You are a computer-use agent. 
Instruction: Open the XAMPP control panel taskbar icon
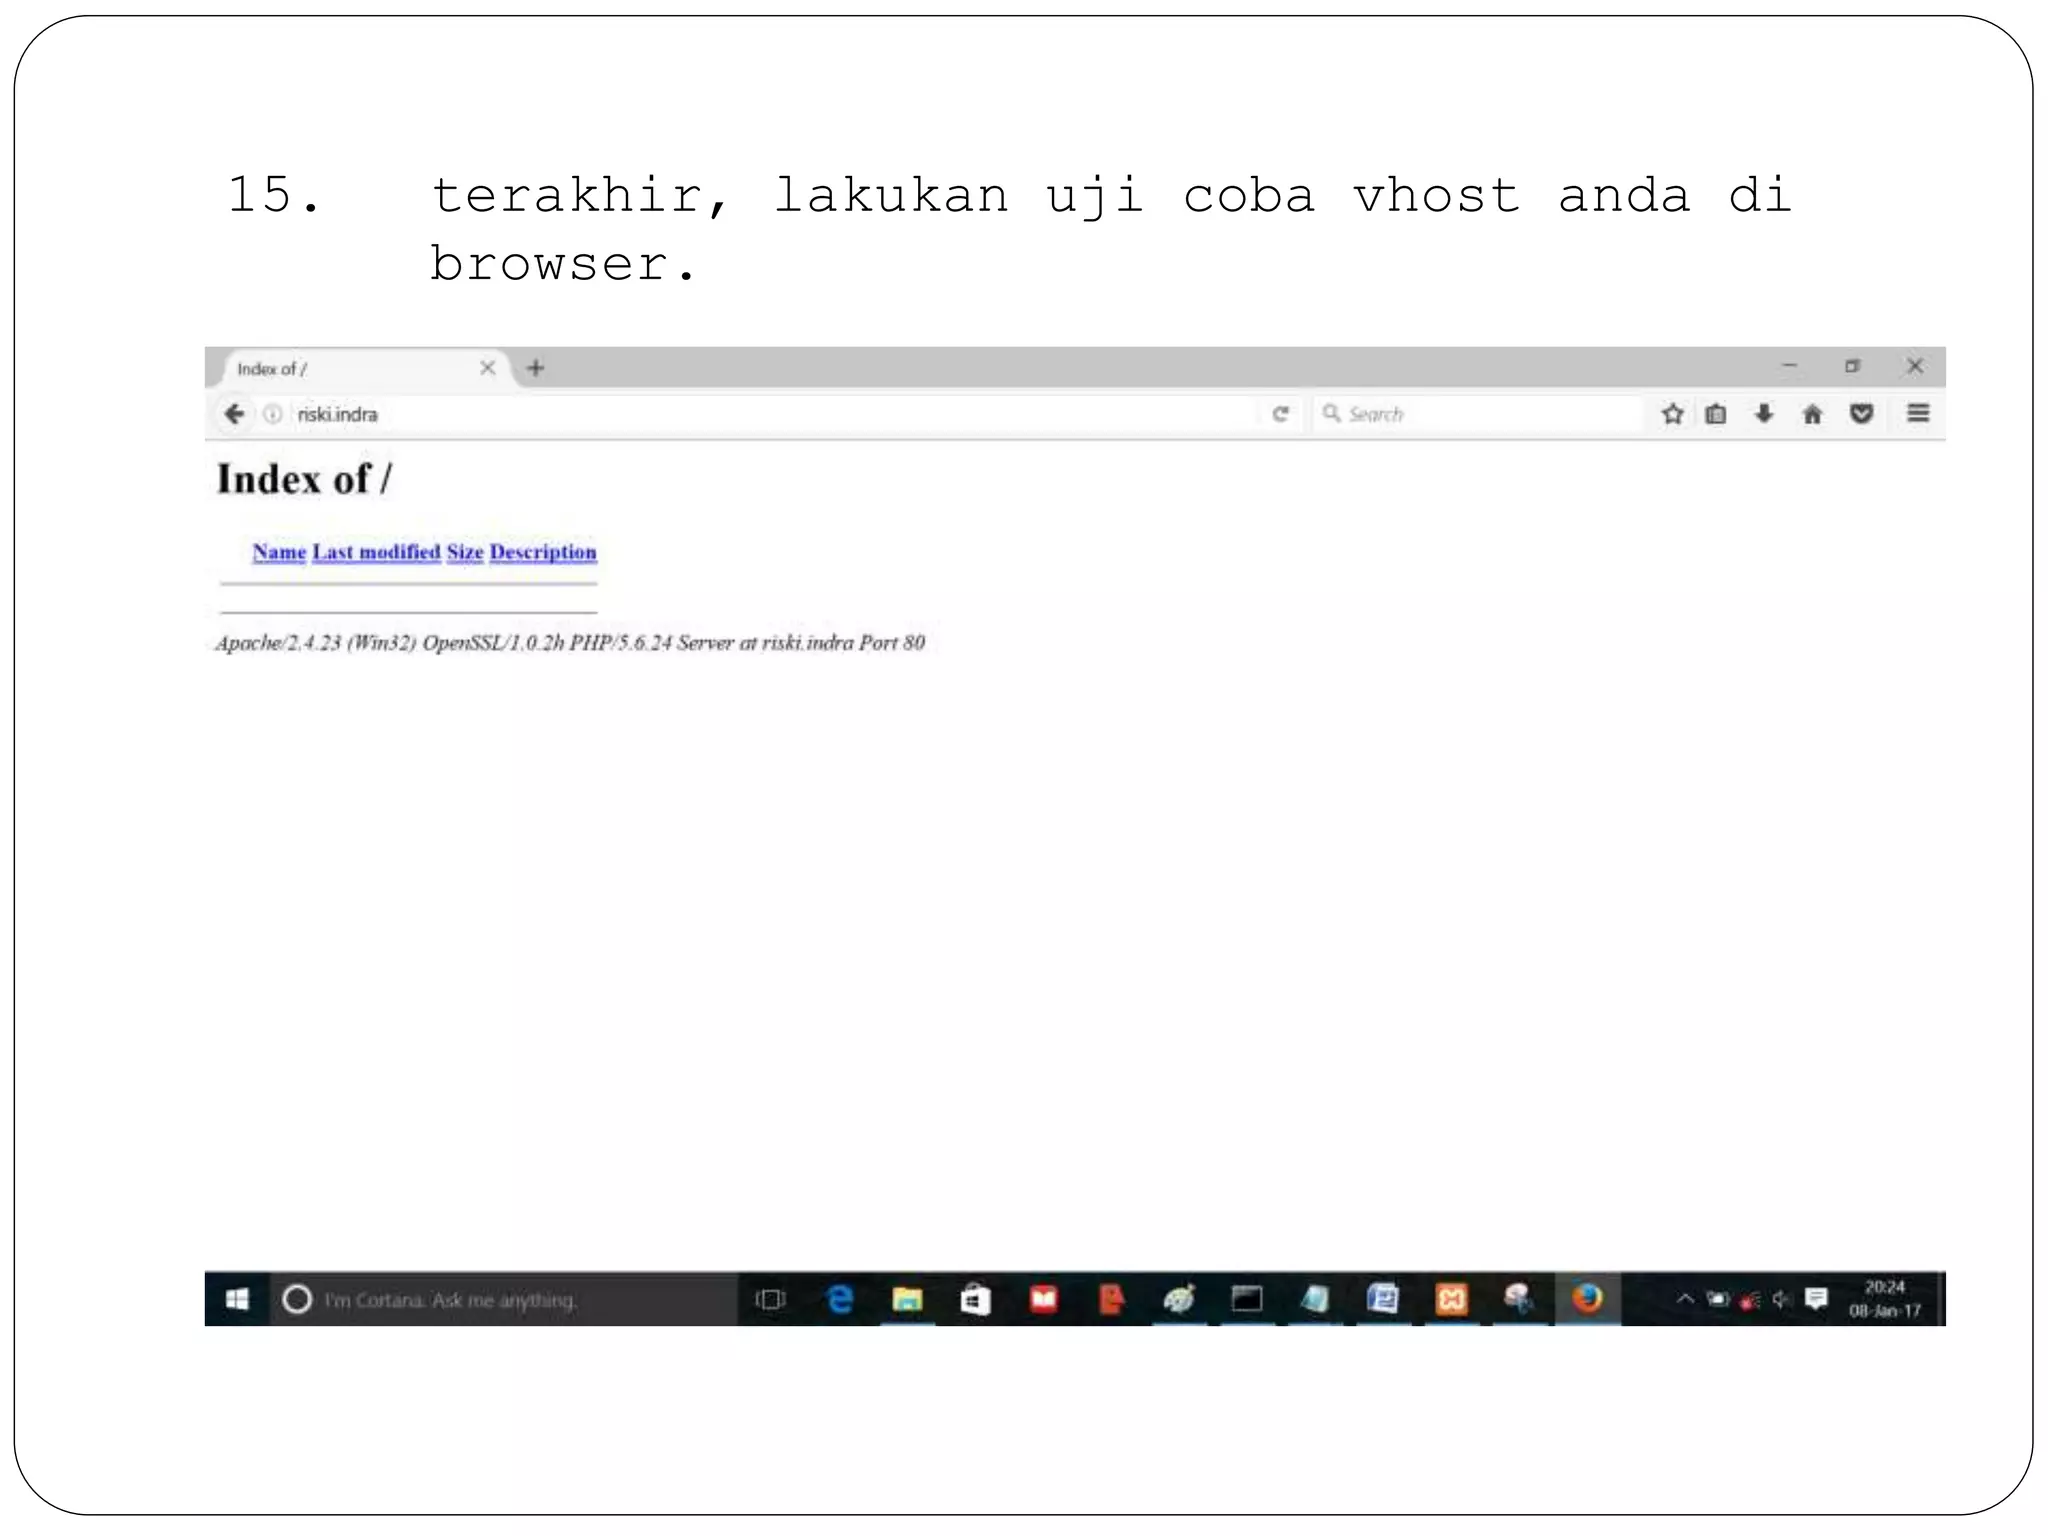pyautogui.click(x=1451, y=1299)
